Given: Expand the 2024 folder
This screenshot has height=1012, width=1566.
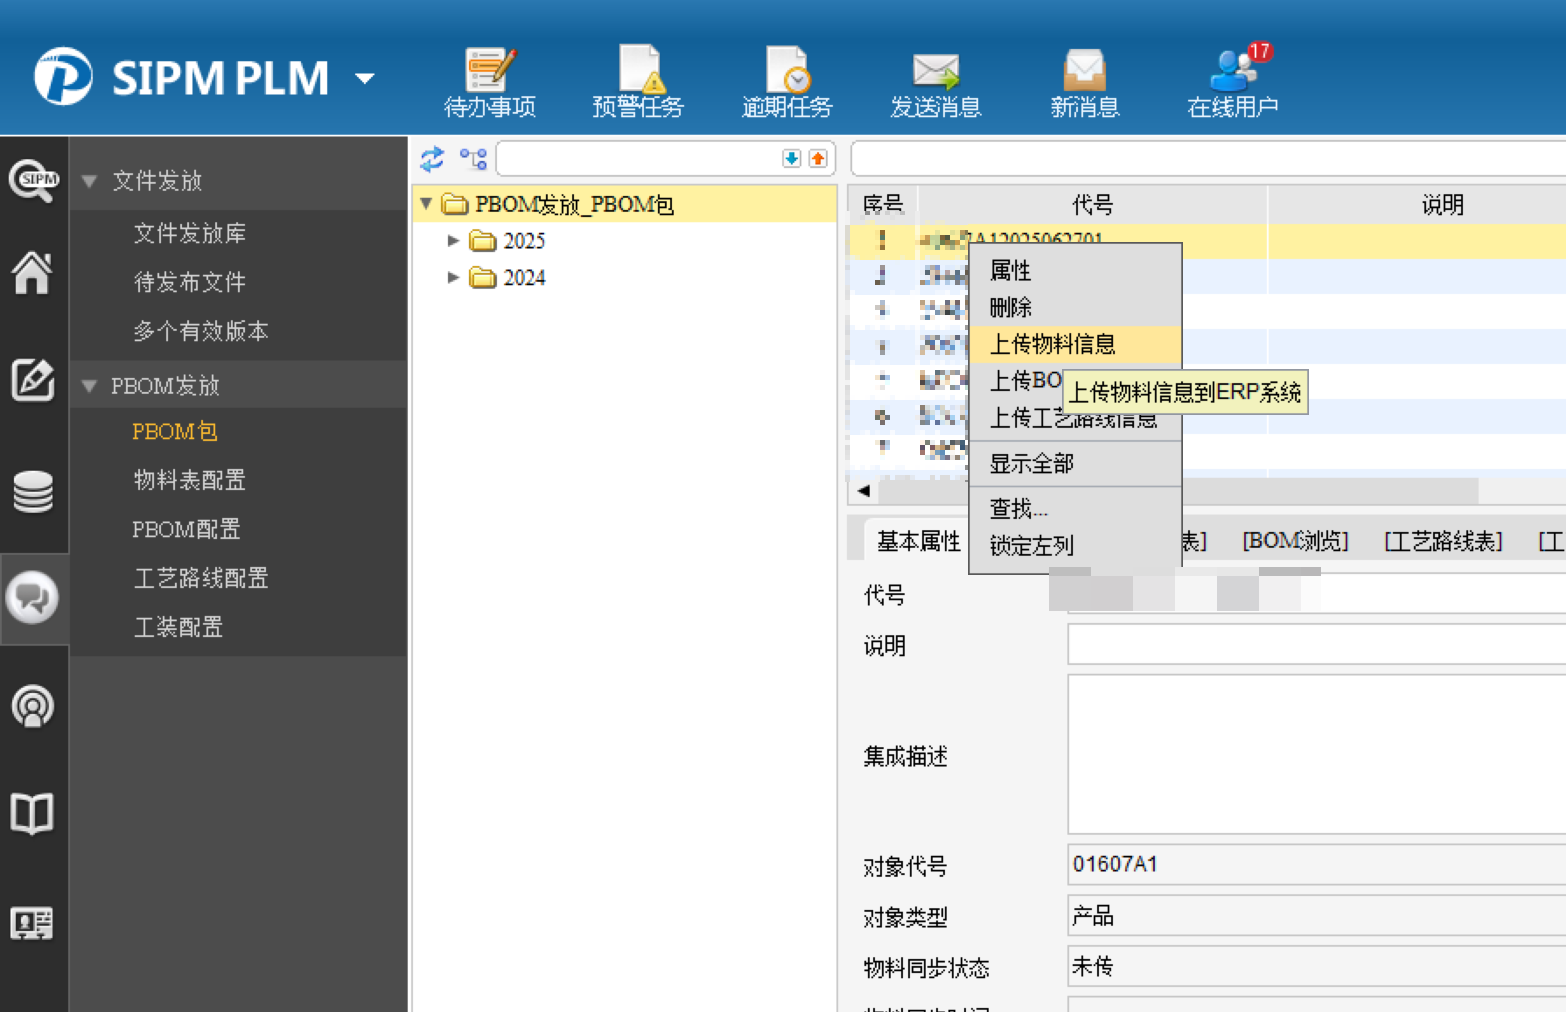Looking at the screenshot, I should pos(453,278).
